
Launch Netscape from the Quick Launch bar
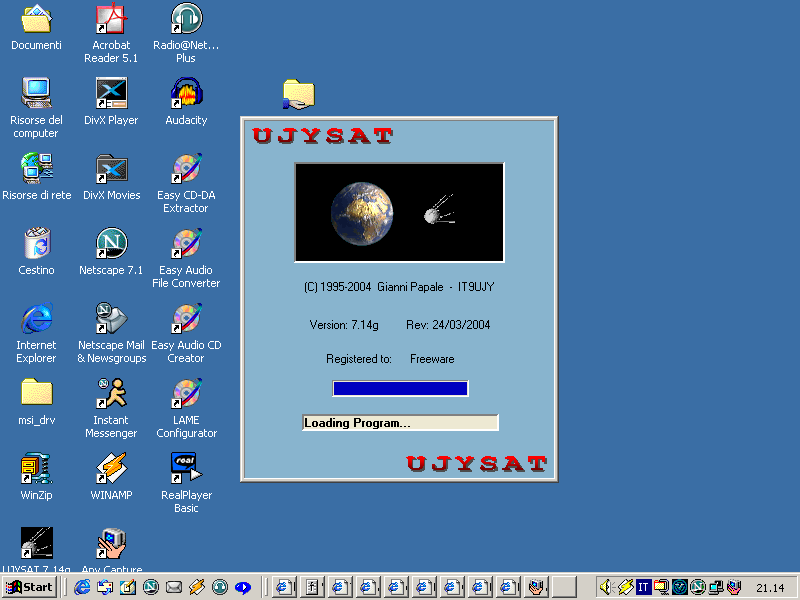click(151, 587)
